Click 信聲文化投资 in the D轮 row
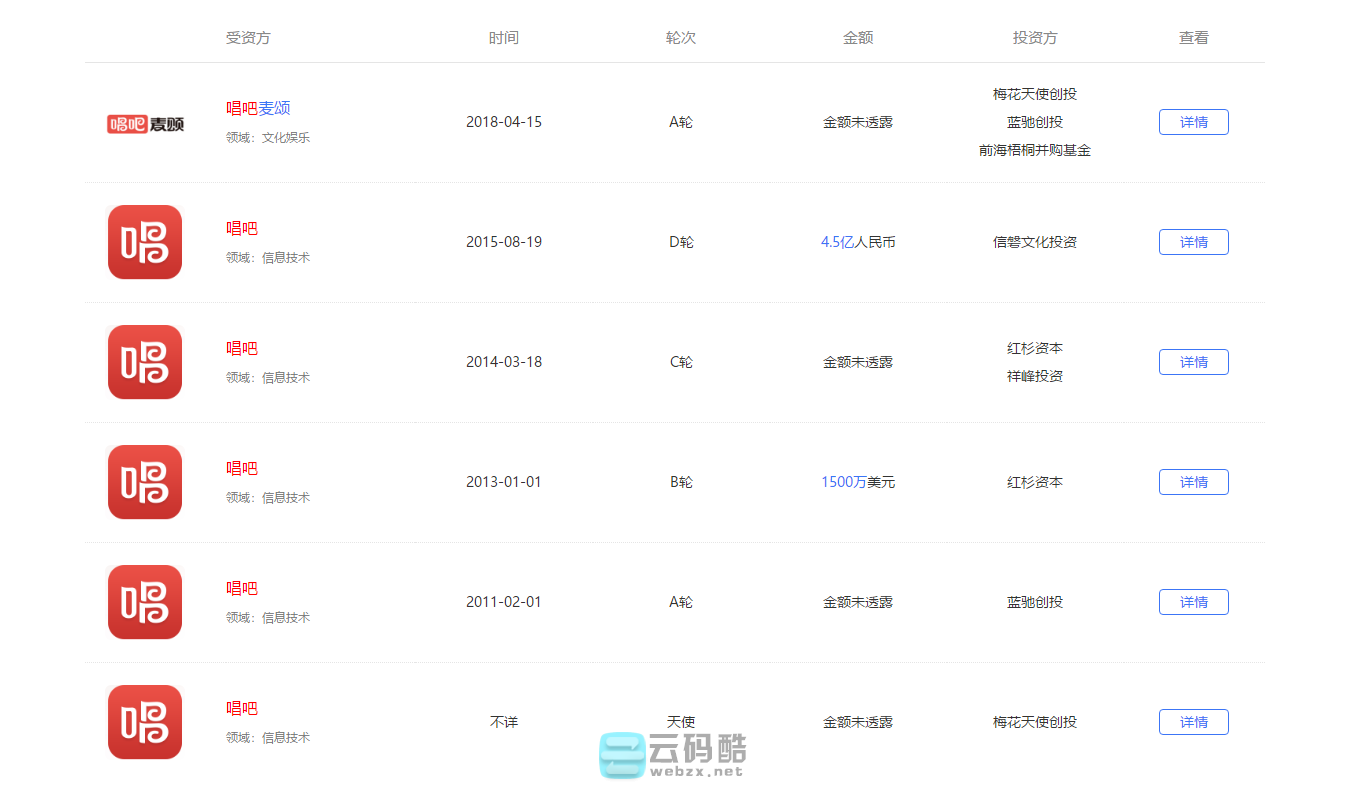 [x=1034, y=241]
